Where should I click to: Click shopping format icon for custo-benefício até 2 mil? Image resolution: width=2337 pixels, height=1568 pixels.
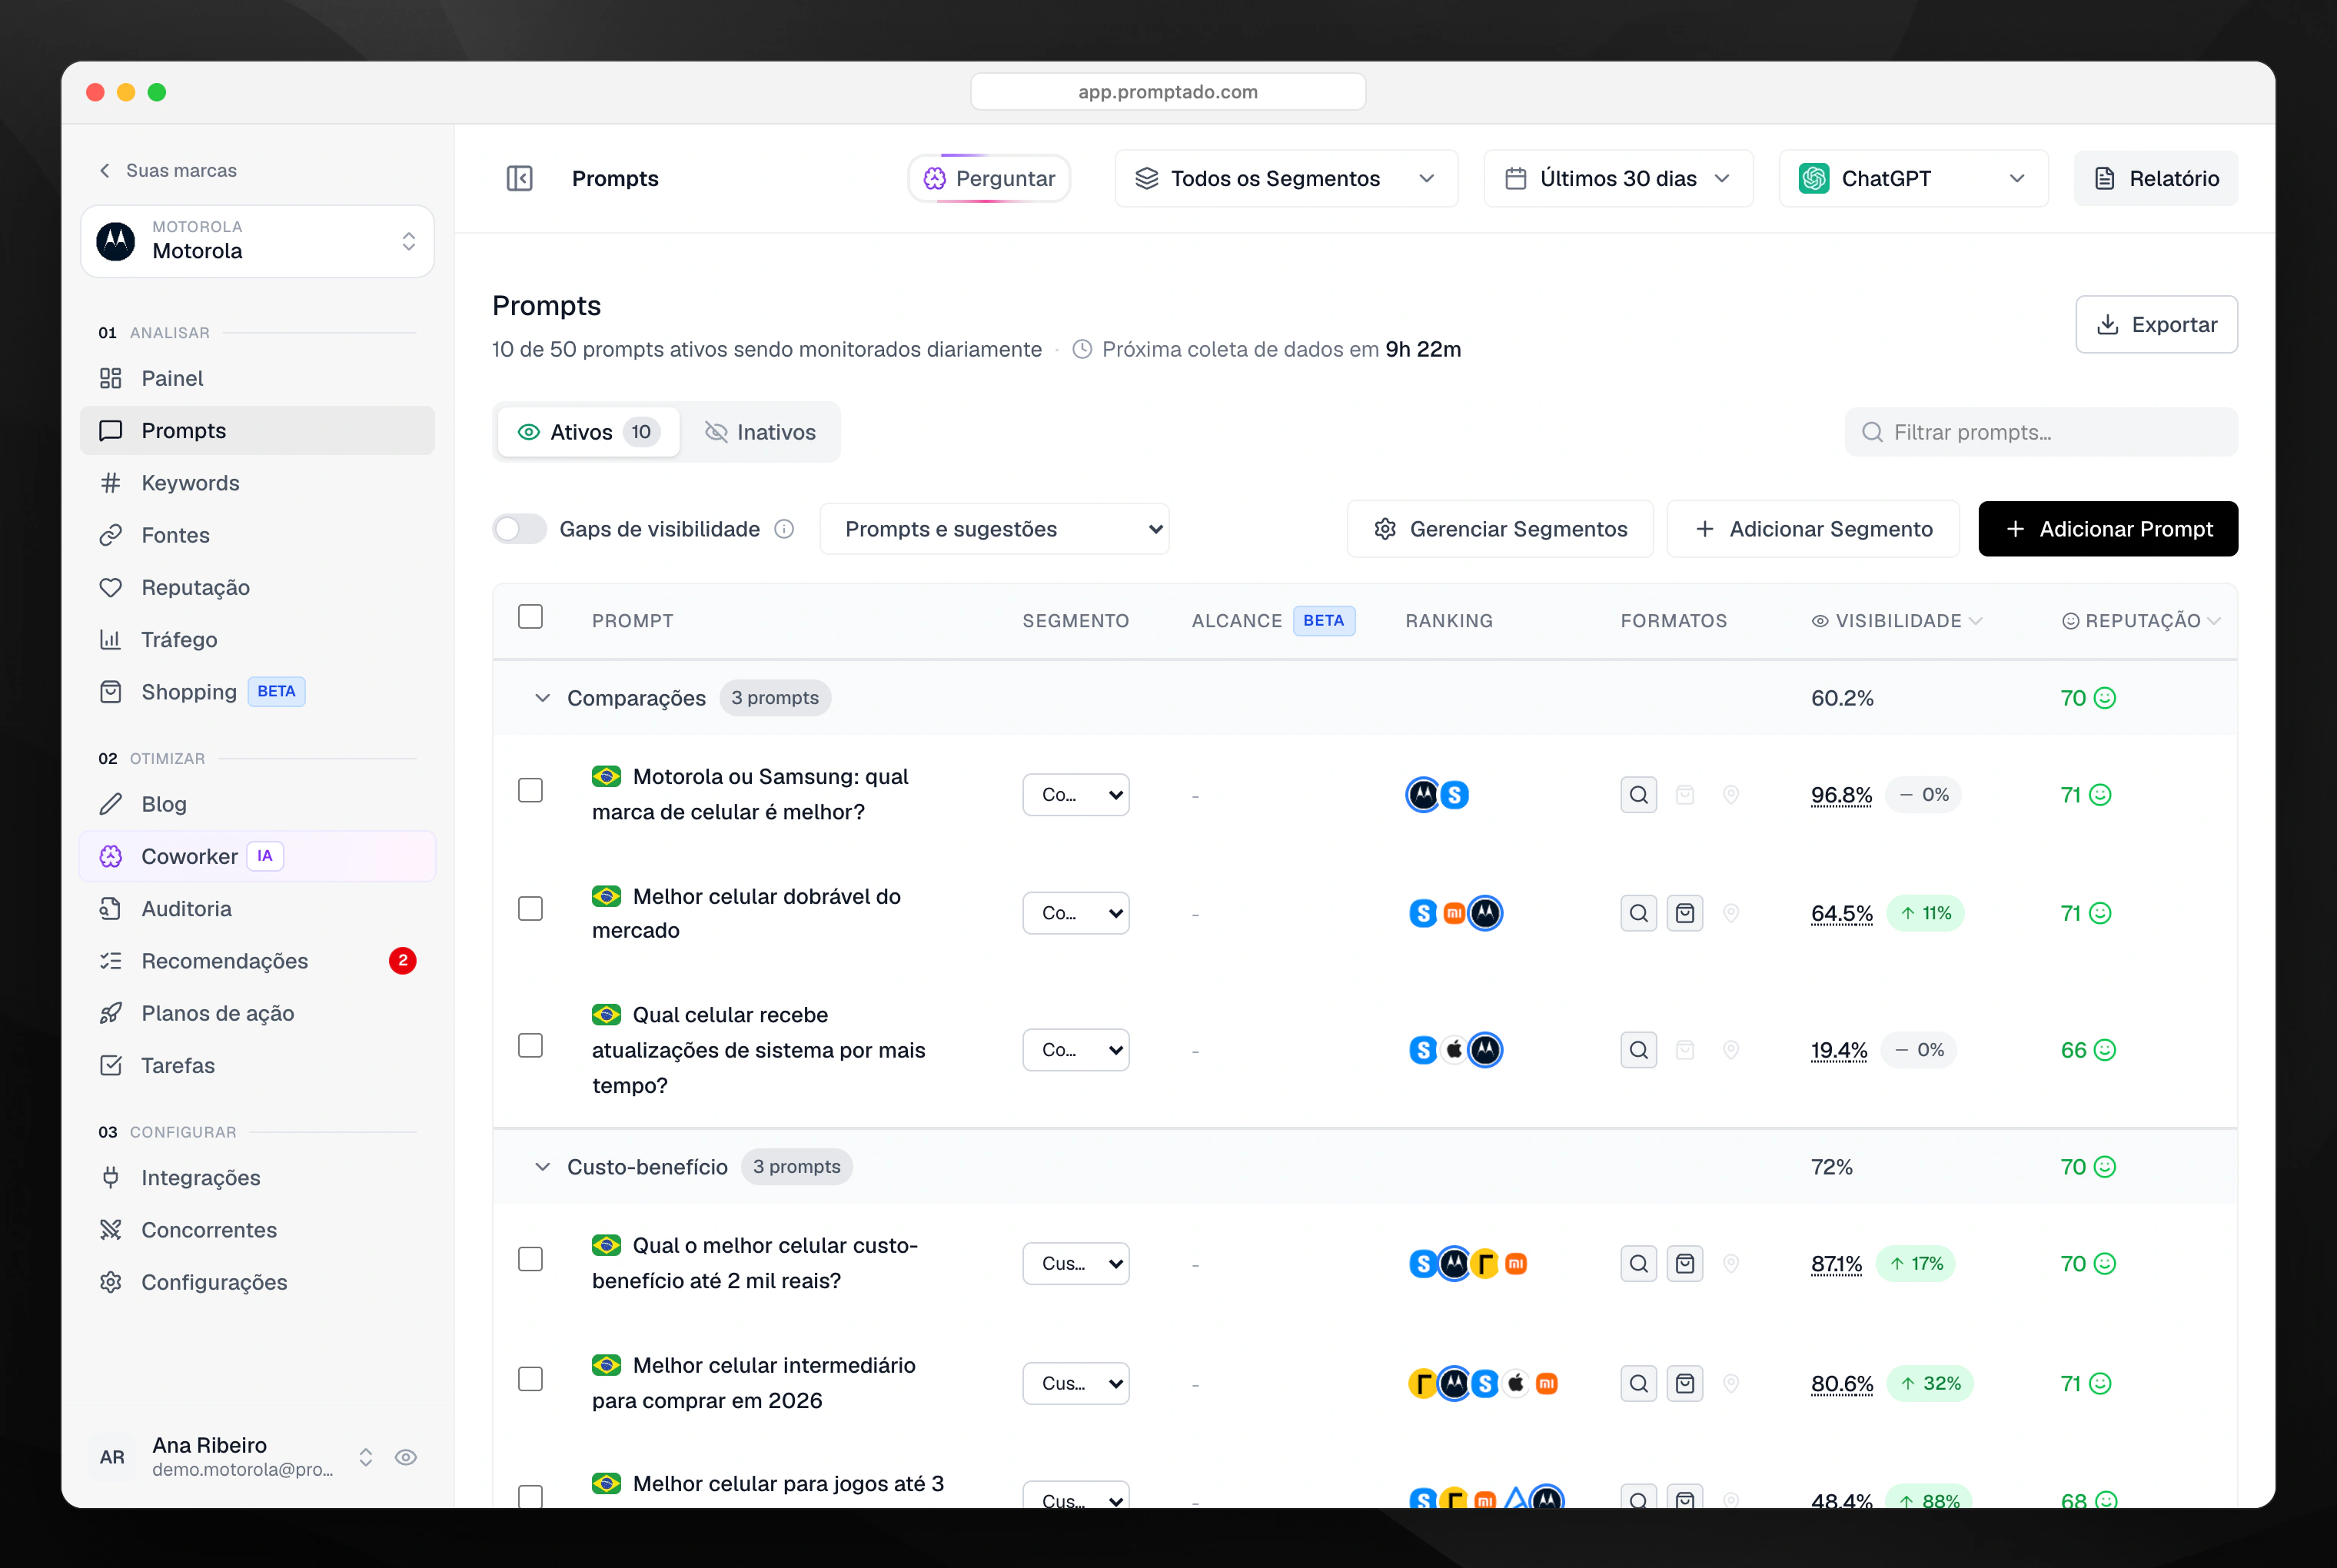(1685, 1264)
